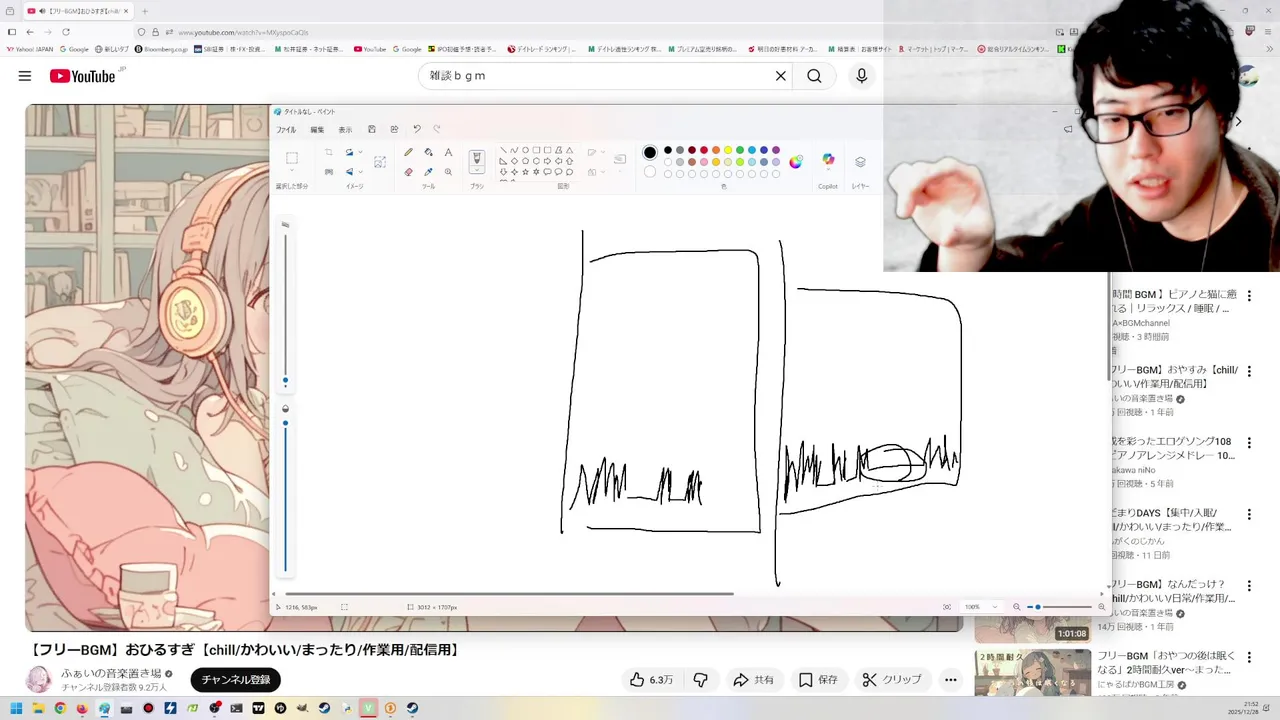Expand the flip options dropdown

(360, 172)
